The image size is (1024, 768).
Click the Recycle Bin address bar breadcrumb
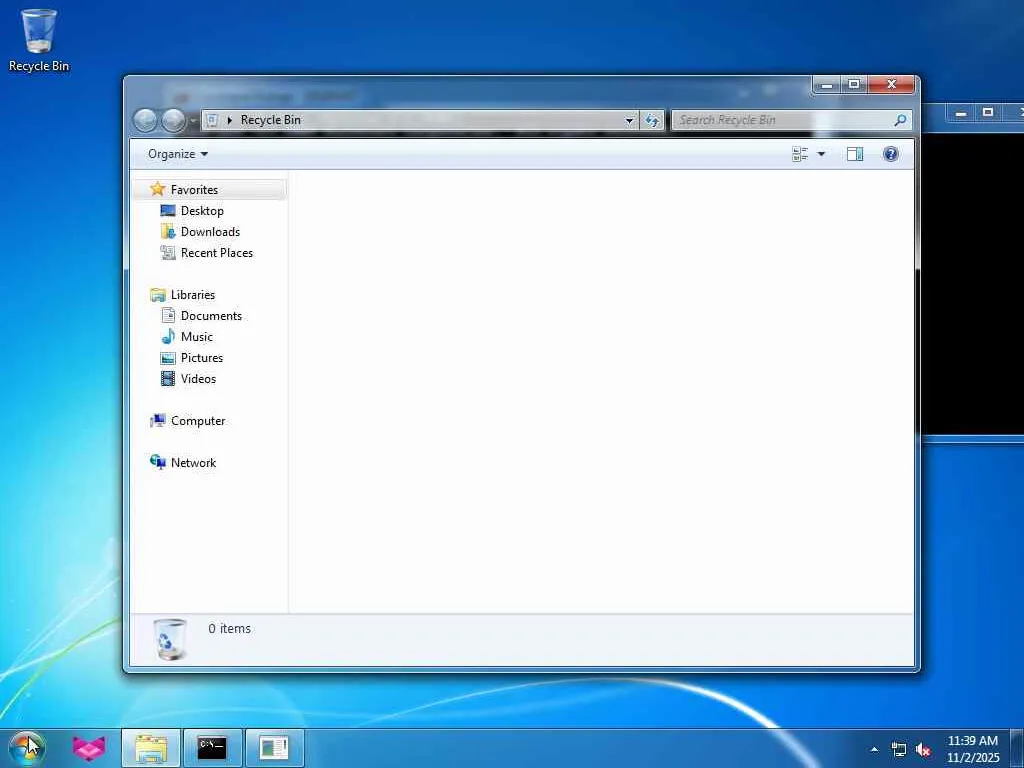point(270,120)
